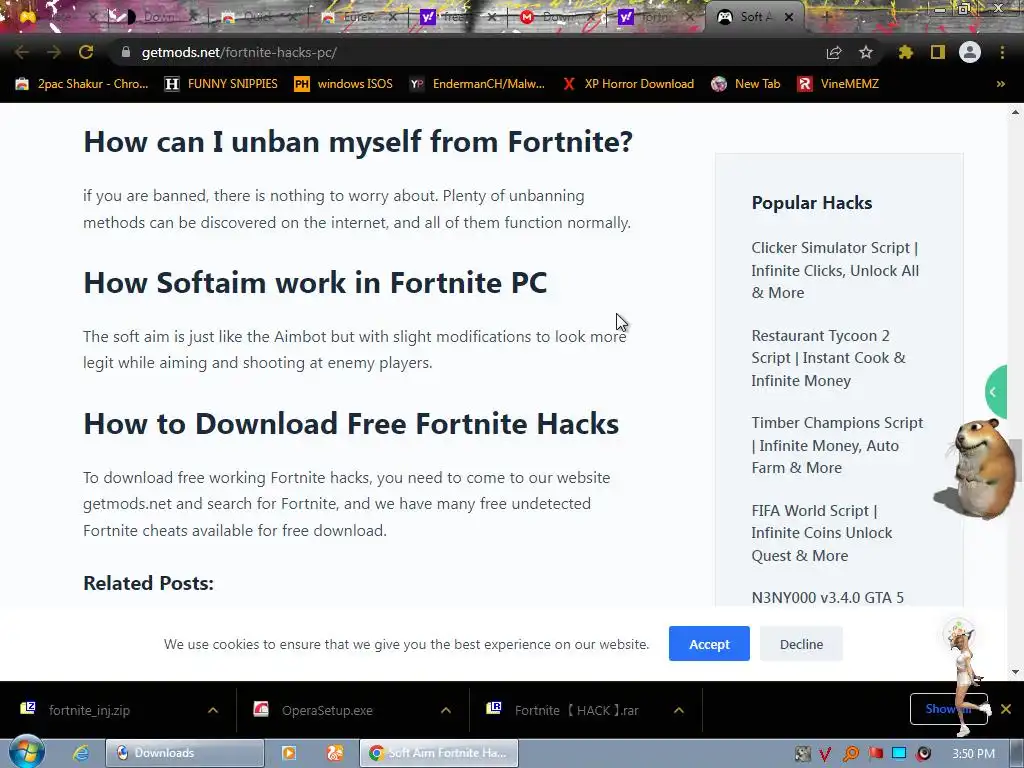Go forward with the browser forward arrow
This screenshot has height=768, width=1024.
coord(54,52)
